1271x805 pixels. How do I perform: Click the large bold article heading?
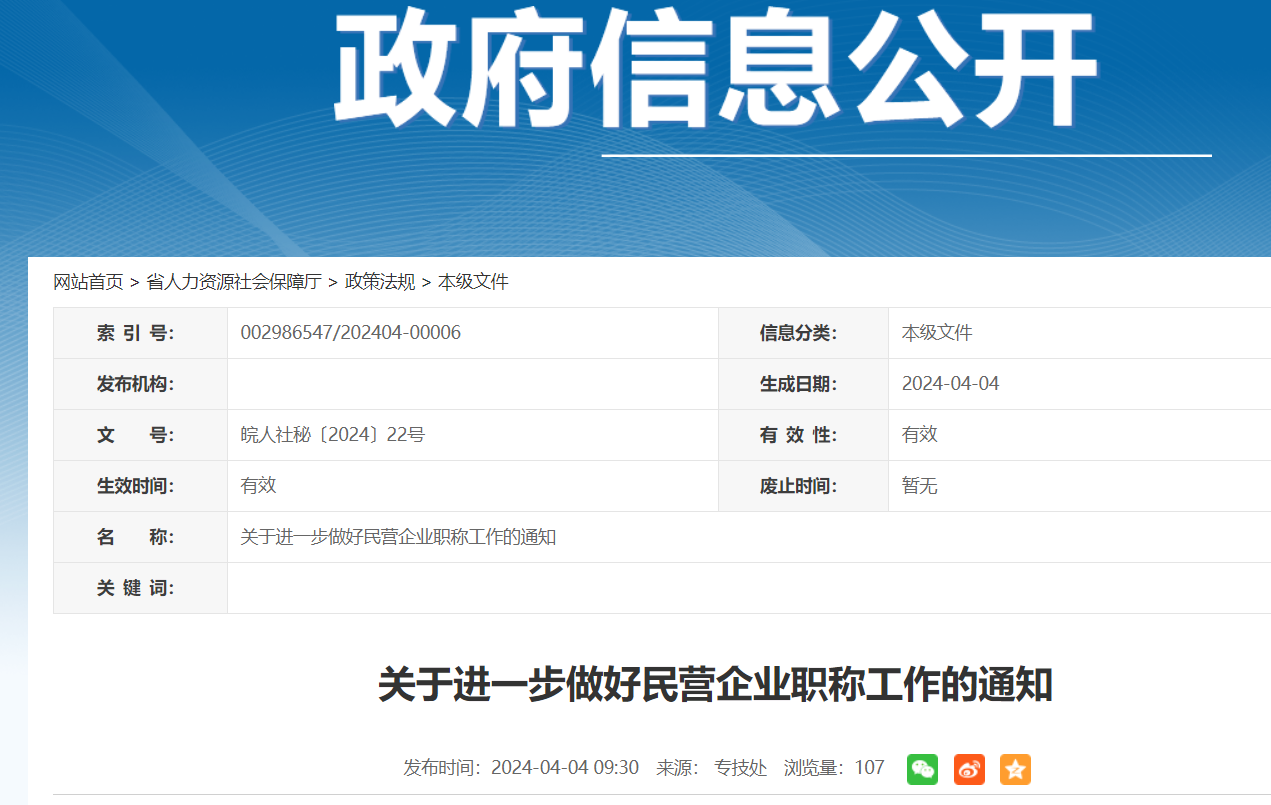715,686
